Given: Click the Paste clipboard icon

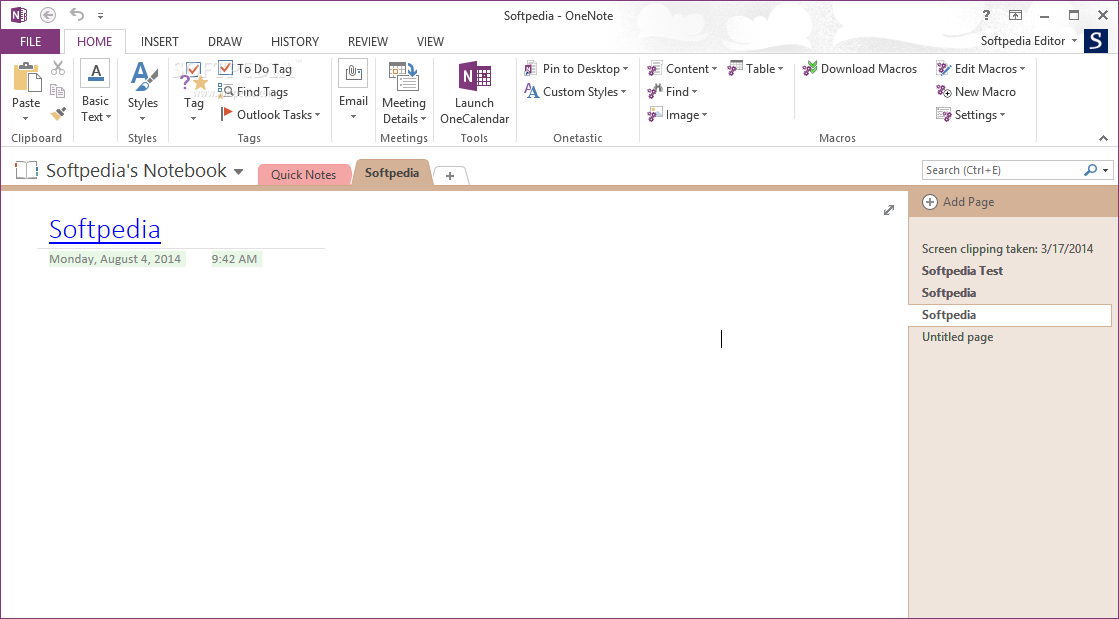Looking at the screenshot, I should click(26, 77).
